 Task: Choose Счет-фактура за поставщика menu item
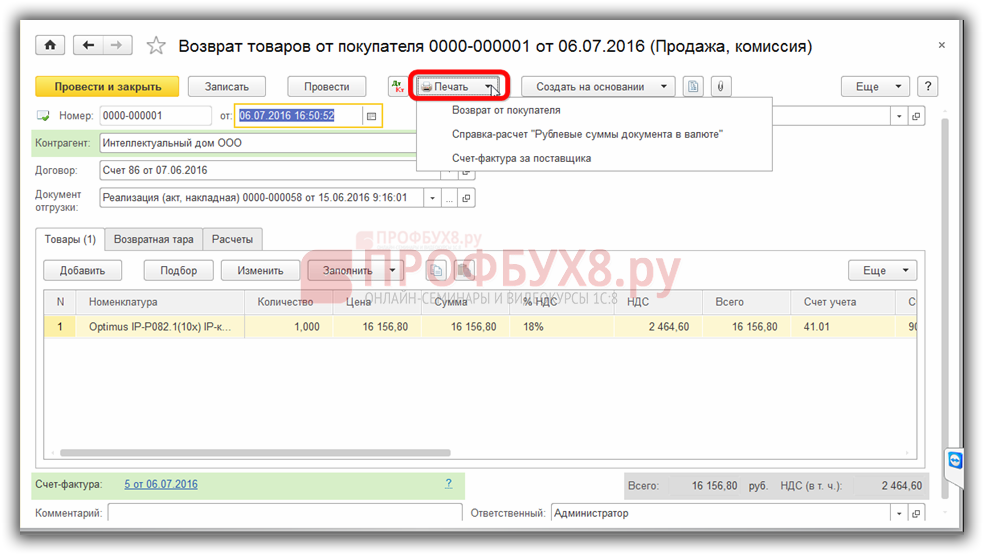(521, 158)
